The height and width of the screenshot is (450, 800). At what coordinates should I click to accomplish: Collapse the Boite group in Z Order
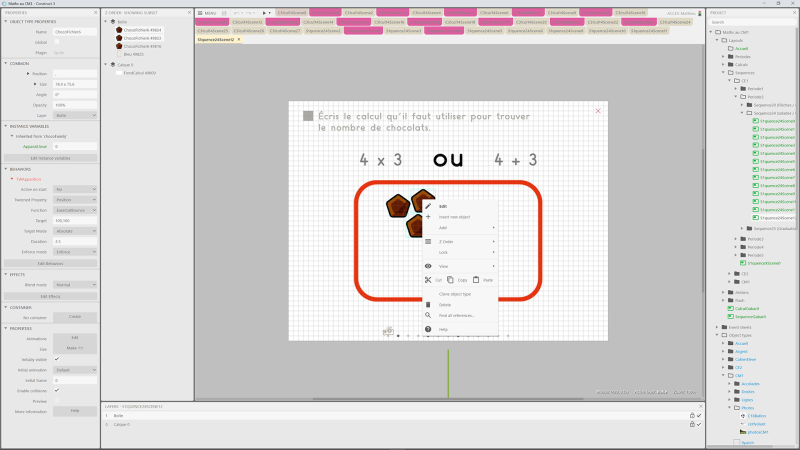pyautogui.click(x=106, y=22)
